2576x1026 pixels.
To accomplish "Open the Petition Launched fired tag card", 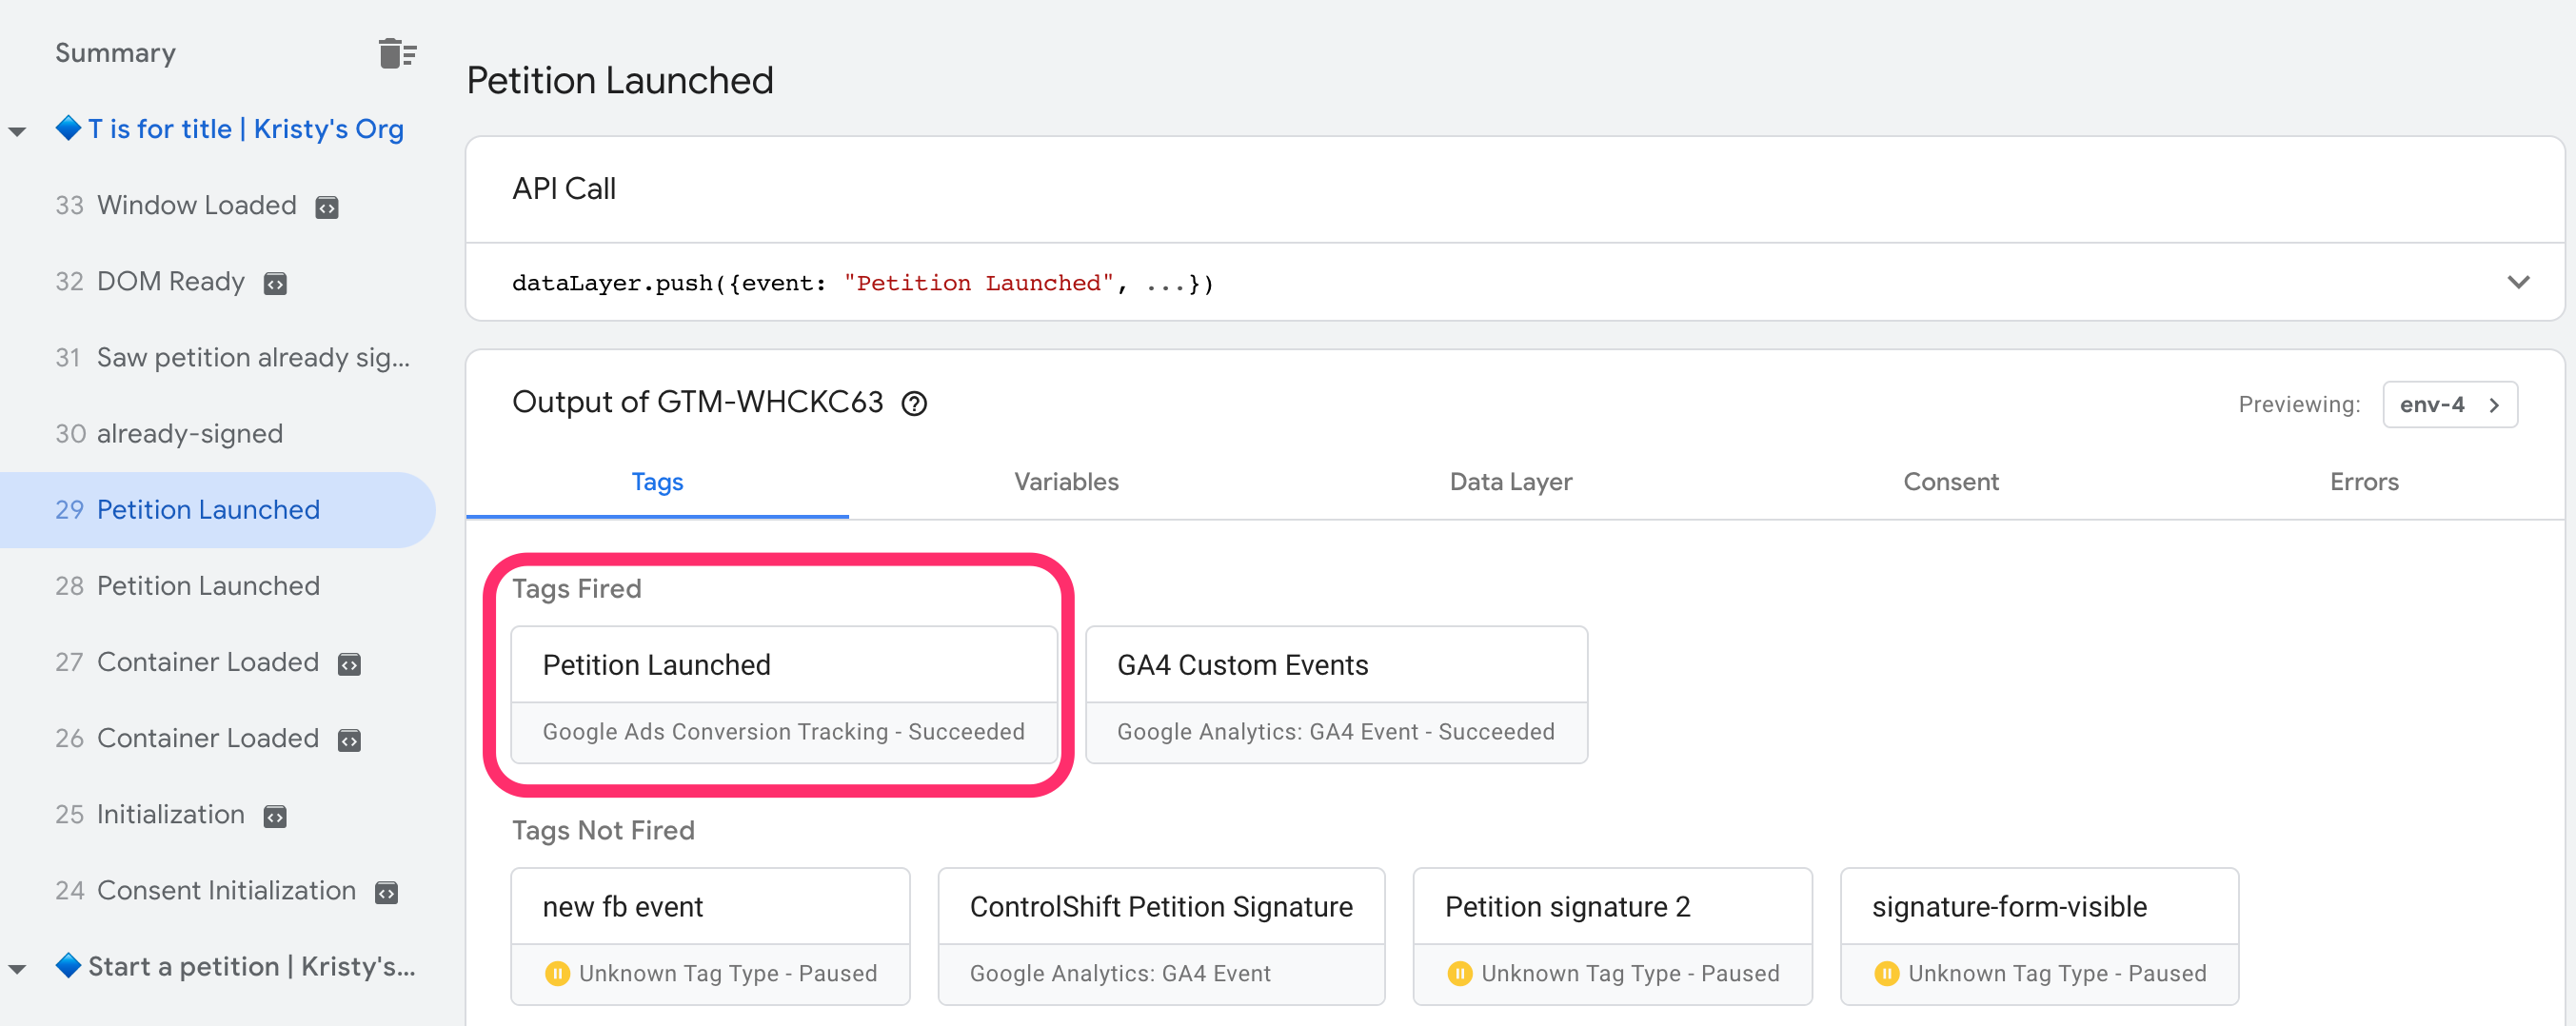I will 784,695.
